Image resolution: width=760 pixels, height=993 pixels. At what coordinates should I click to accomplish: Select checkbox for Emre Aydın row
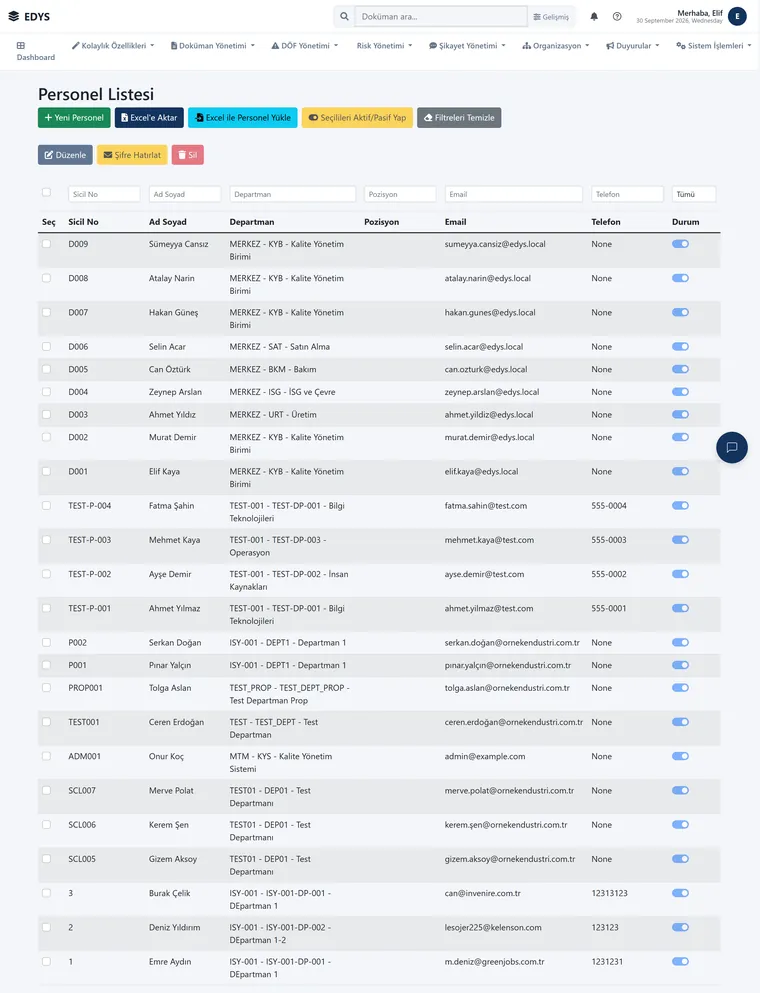(46, 961)
